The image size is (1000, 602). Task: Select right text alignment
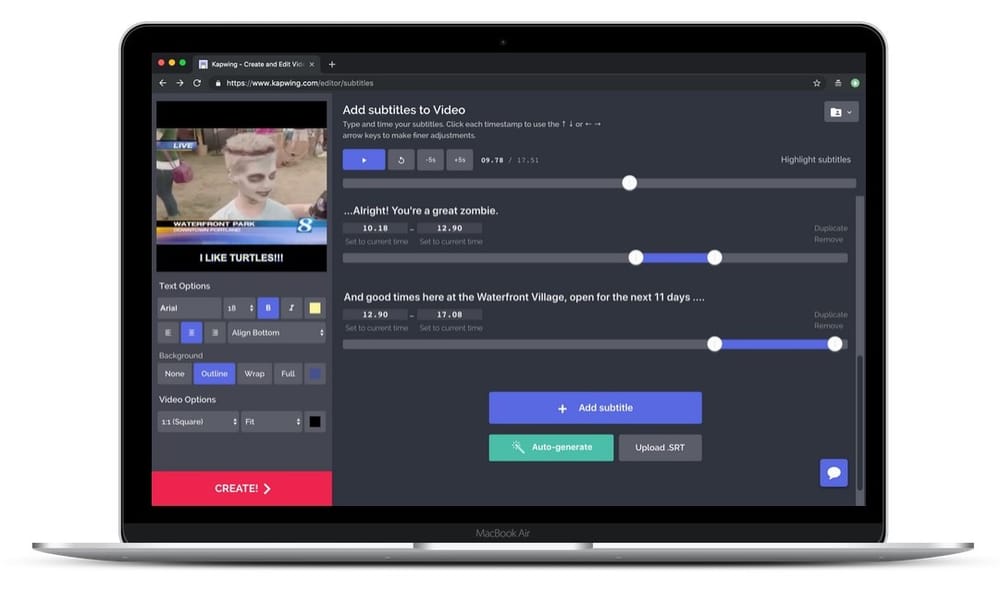pyautogui.click(x=213, y=332)
